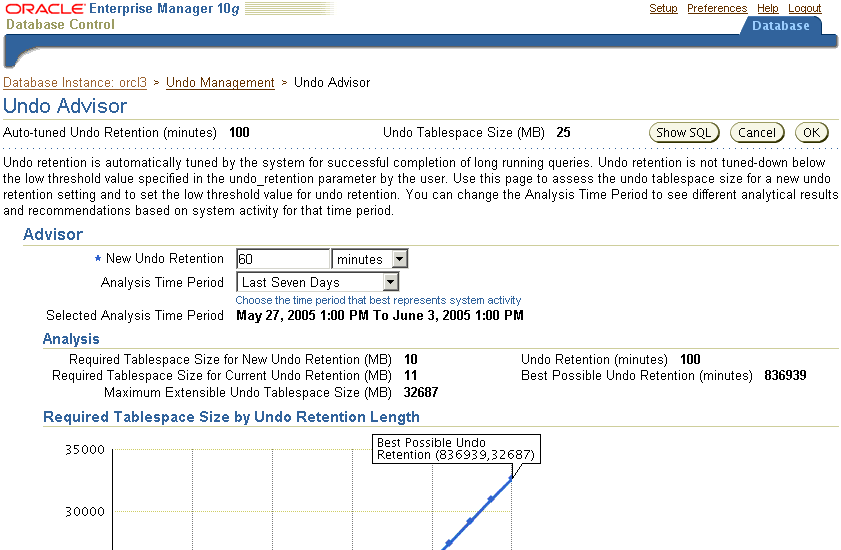
Task: Open the Help page link
Action: (x=767, y=8)
